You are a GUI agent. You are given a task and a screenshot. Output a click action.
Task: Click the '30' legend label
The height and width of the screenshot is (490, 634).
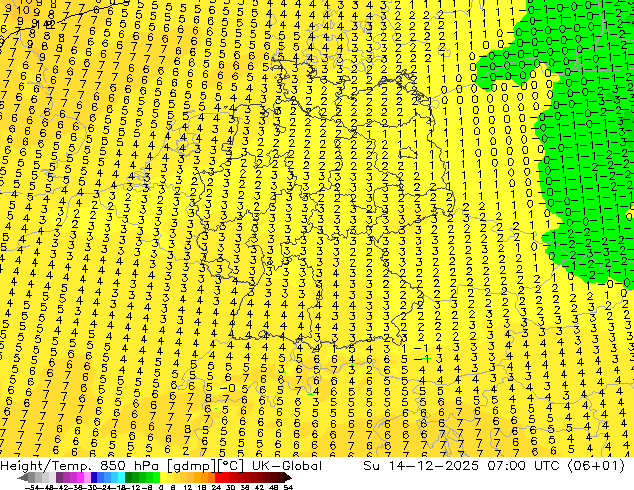click(230, 487)
